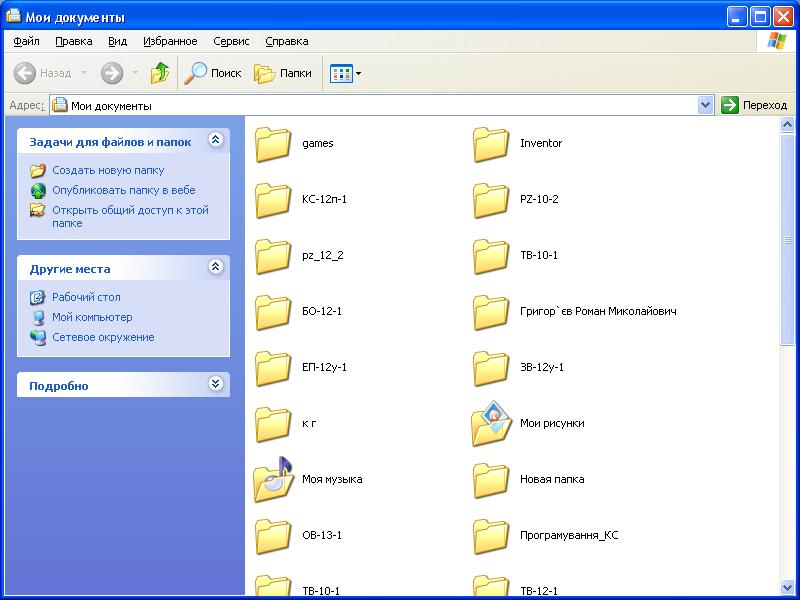The width and height of the screenshot is (800, 600).
Task: Select the Inventor folder icon
Action: pyautogui.click(x=491, y=144)
